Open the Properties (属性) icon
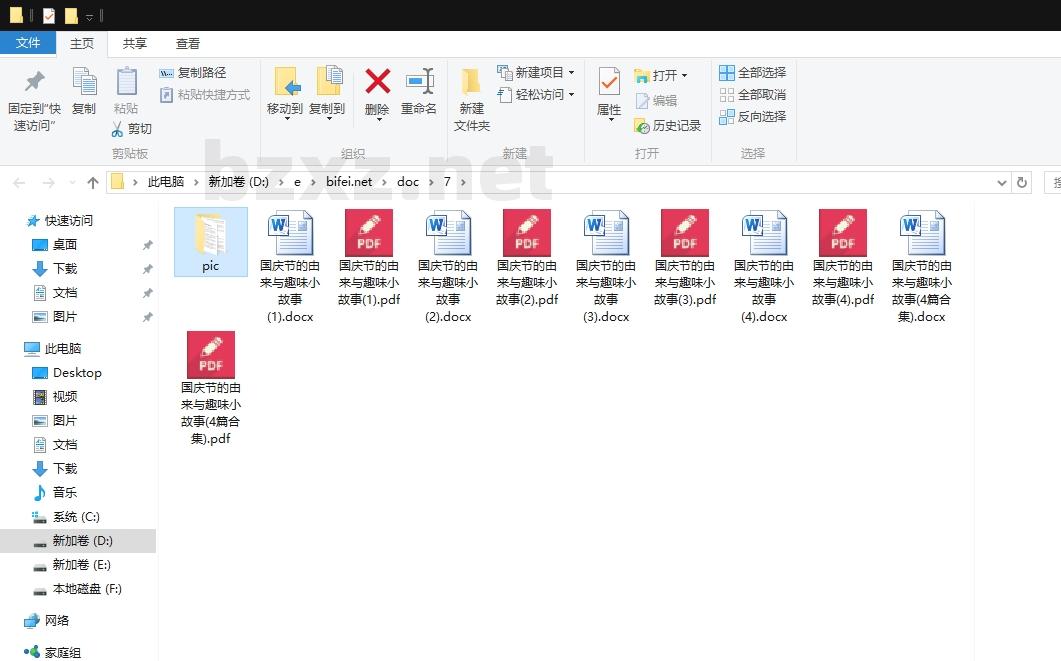The width and height of the screenshot is (1061, 661). [609, 82]
